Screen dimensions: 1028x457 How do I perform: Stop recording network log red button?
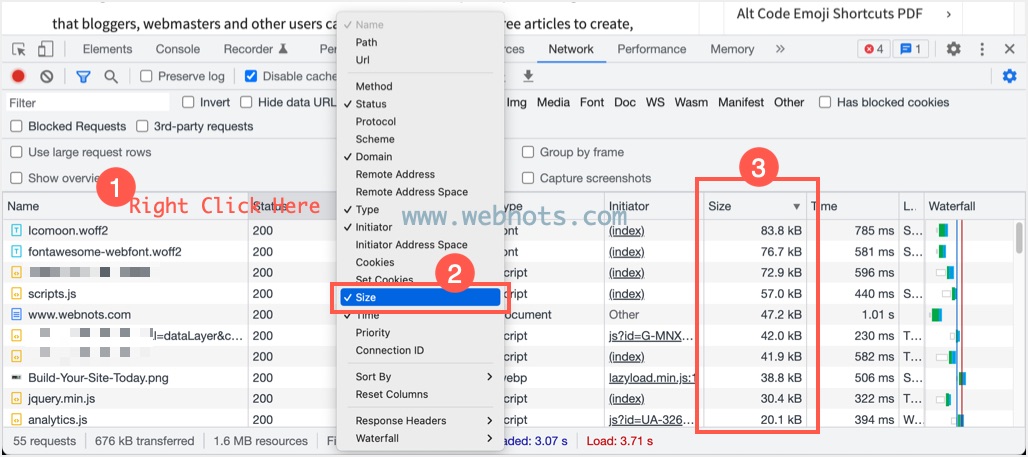click(x=18, y=77)
